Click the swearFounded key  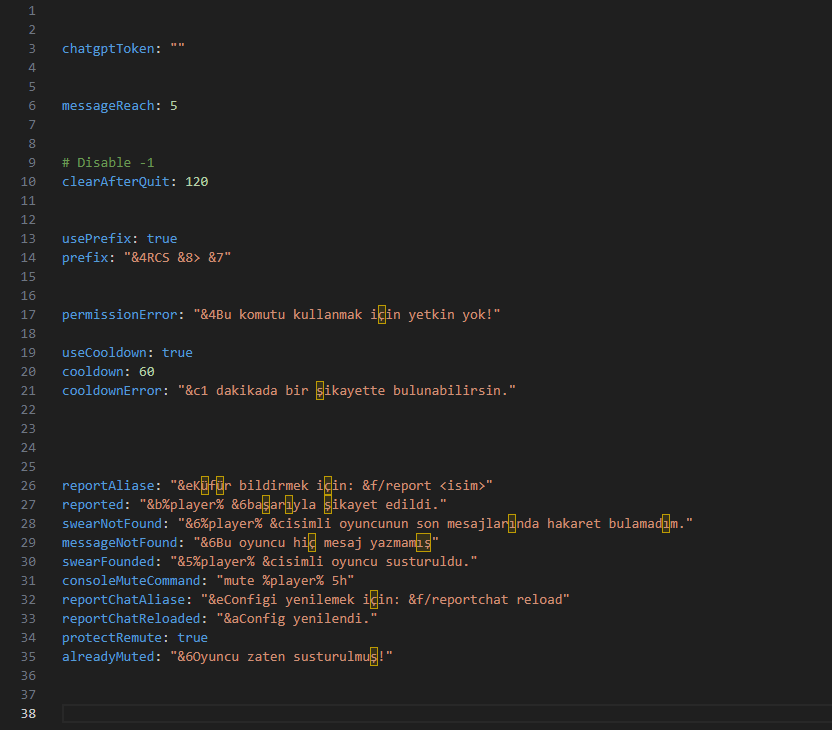click(x=108, y=562)
